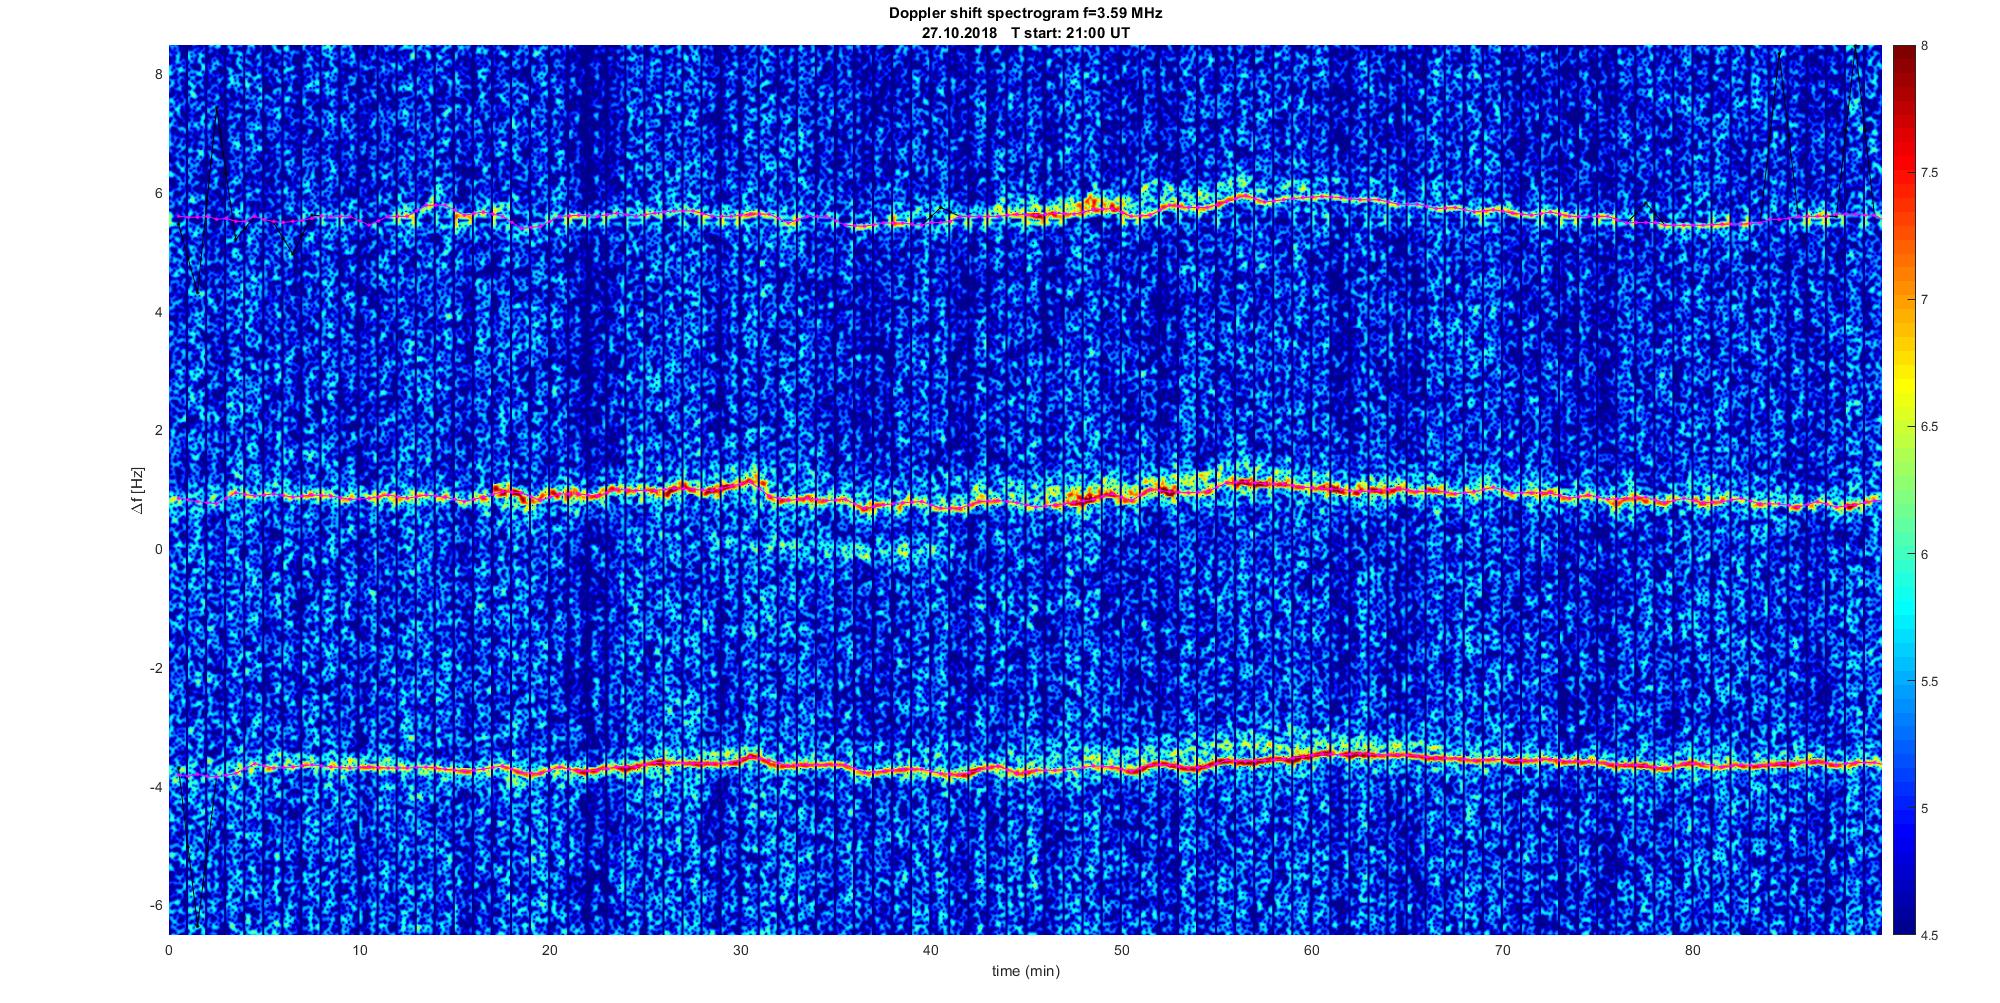Click colorbar tick label '6.5'
The image size is (2000, 1003).
click(x=1929, y=427)
